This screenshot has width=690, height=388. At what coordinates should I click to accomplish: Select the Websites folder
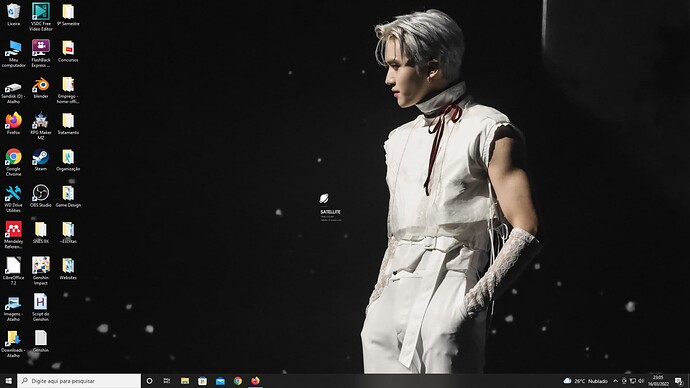tap(68, 268)
